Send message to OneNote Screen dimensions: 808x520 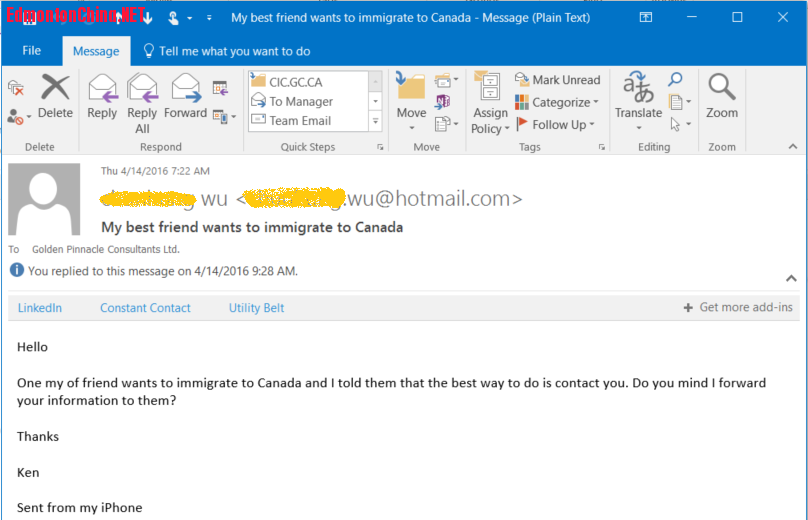443,101
